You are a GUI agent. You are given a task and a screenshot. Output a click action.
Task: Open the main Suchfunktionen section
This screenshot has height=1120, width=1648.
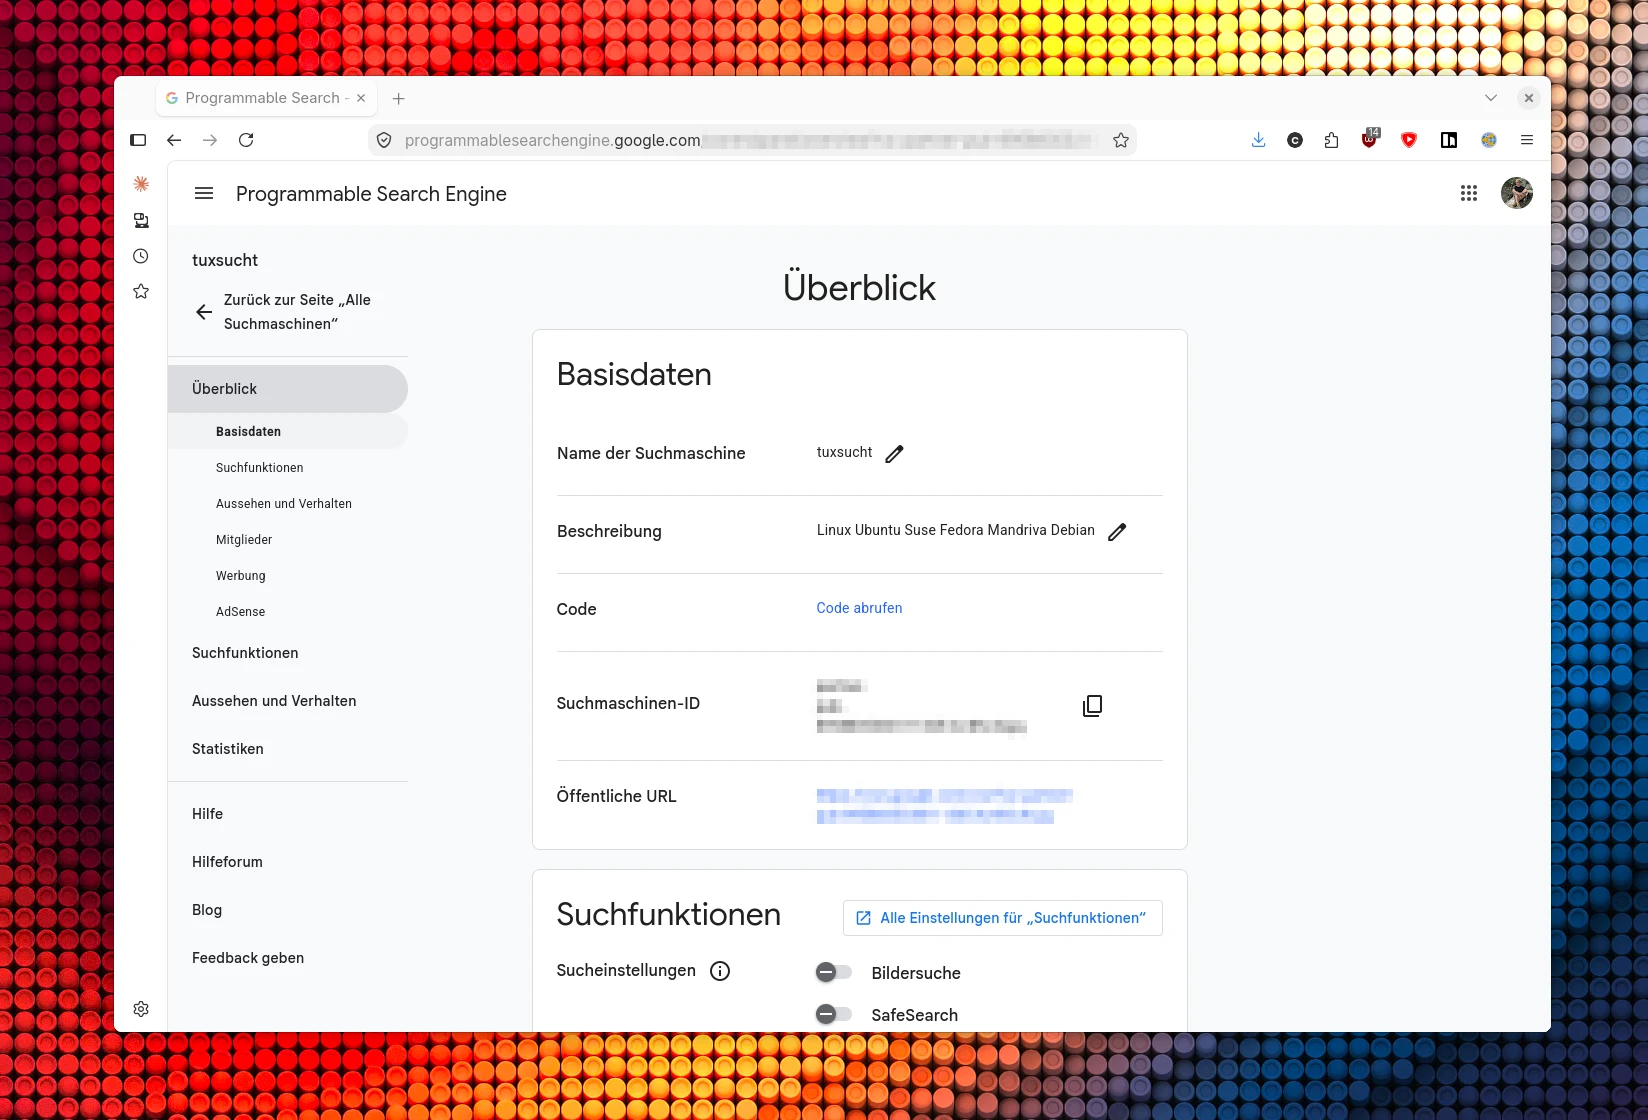click(245, 653)
